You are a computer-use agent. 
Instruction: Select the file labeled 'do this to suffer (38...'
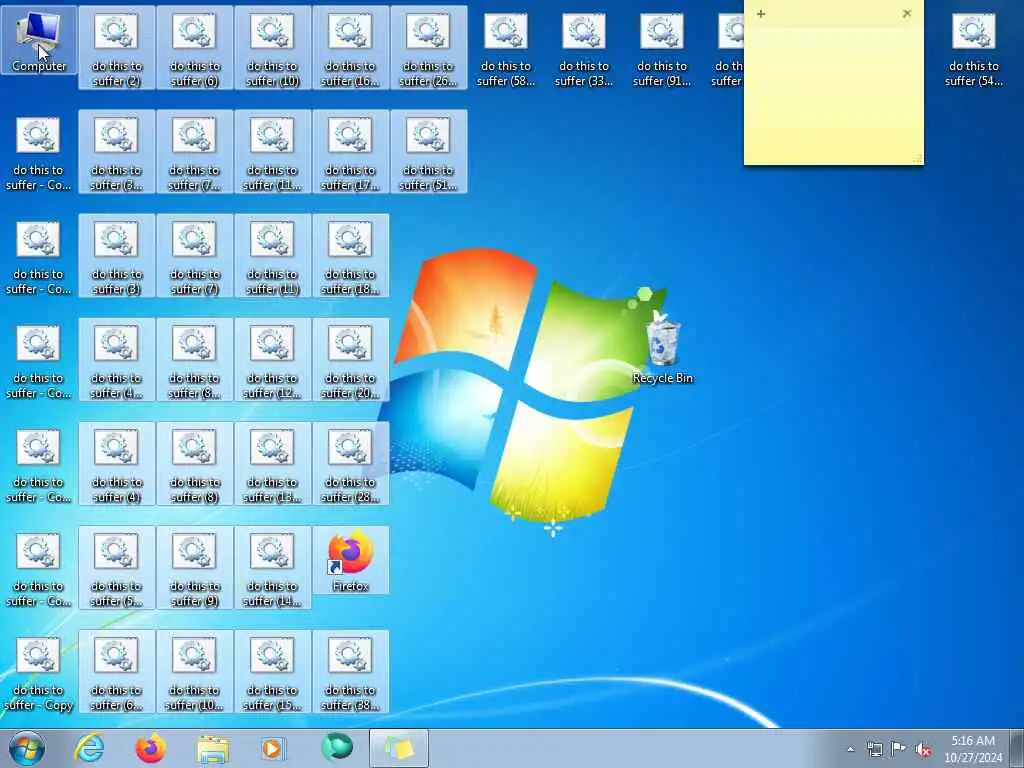(x=351, y=671)
